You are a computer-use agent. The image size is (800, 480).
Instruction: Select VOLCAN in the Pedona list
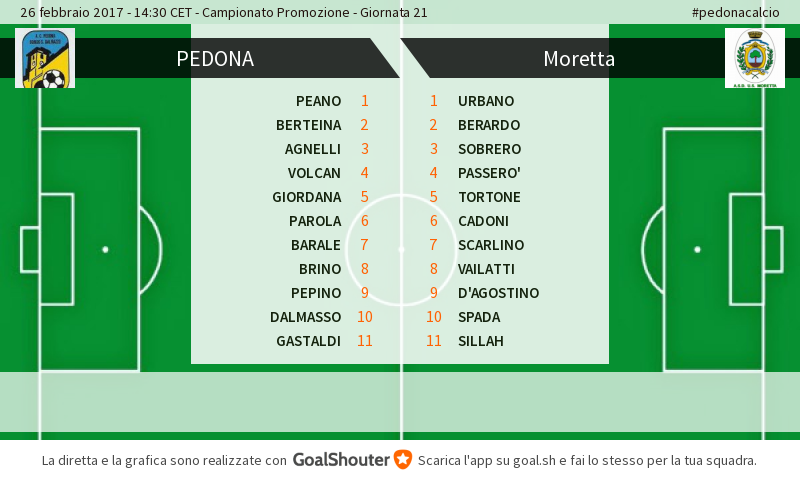coord(314,173)
